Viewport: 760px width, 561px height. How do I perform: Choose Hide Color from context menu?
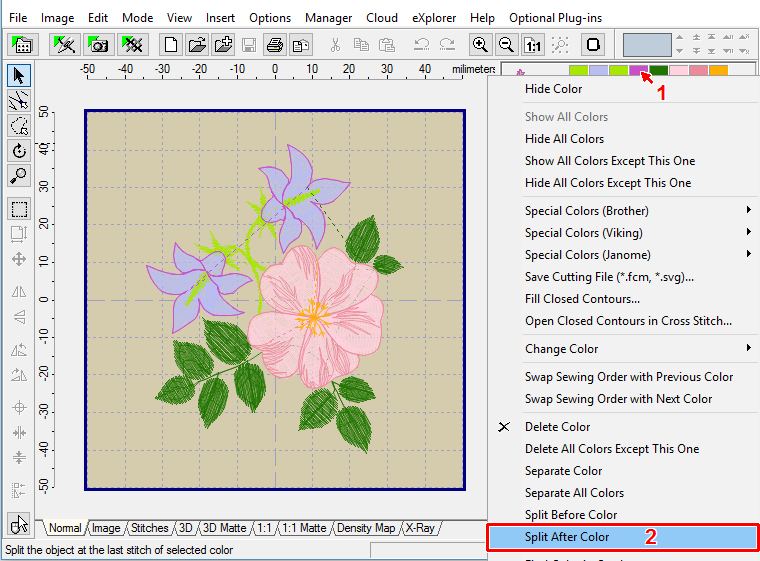pos(623,89)
